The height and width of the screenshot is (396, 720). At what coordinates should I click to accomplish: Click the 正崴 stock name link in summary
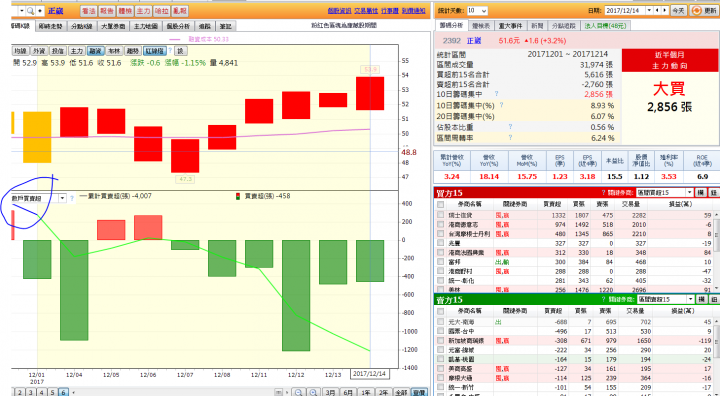(474, 41)
